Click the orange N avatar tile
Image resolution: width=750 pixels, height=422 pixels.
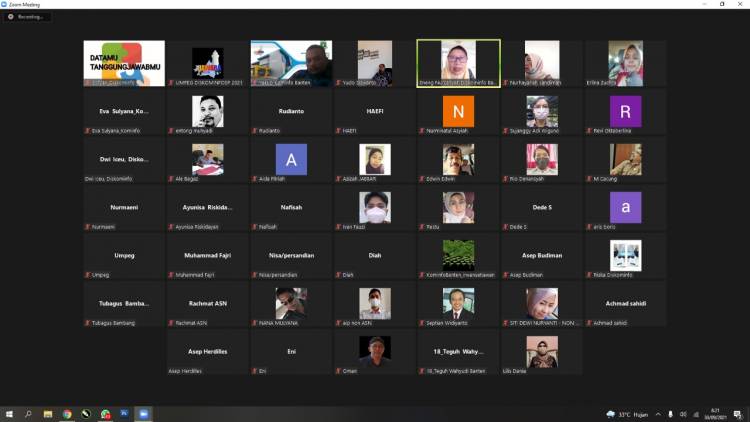pos(459,111)
